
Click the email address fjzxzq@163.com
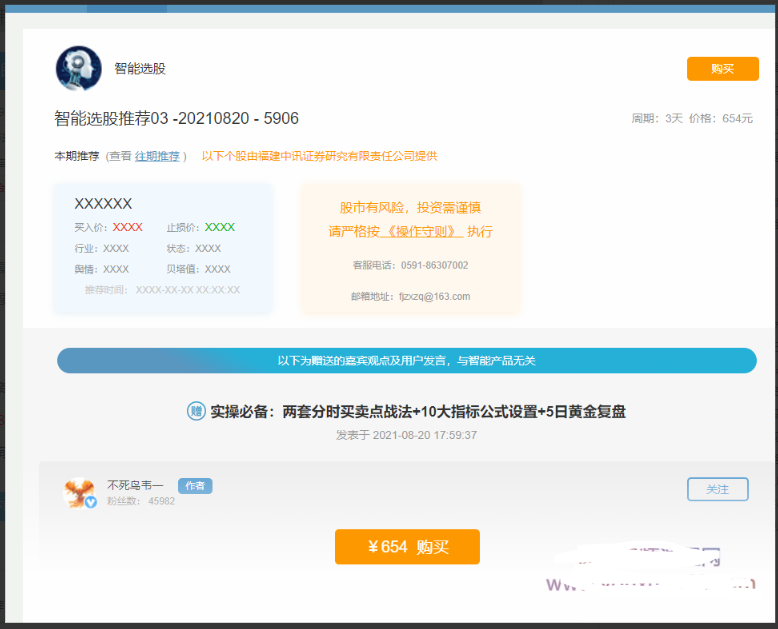point(420,296)
